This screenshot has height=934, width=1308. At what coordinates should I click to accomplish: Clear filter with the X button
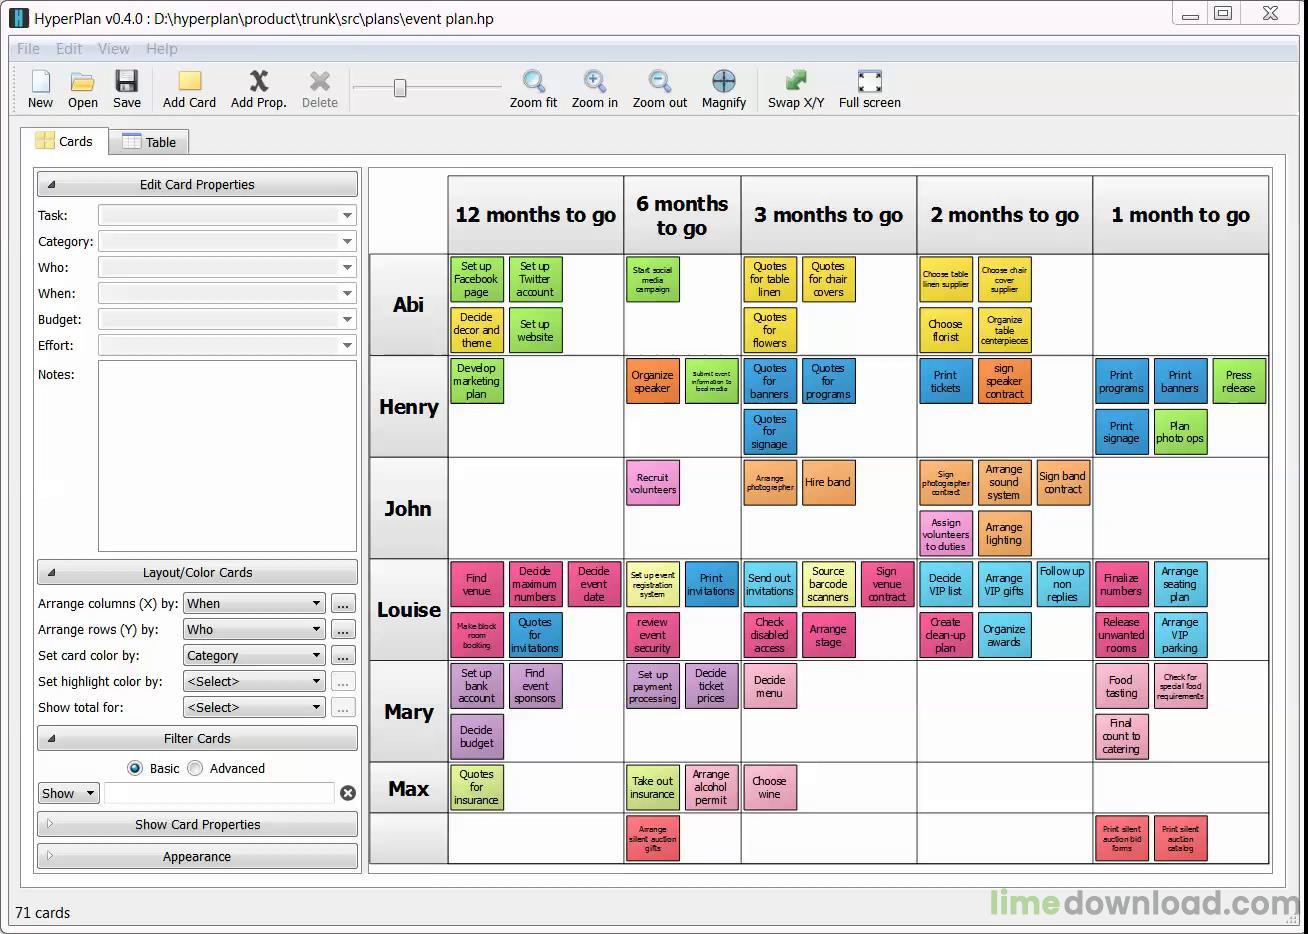(348, 793)
